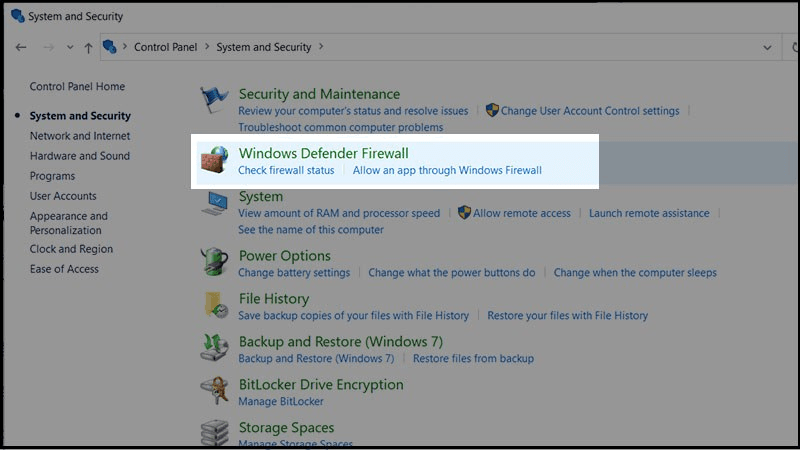The width and height of the screenshot is (800, 450).
Task: Click the BitLocker Drive Encryption icon
Action: click(214, 391)
